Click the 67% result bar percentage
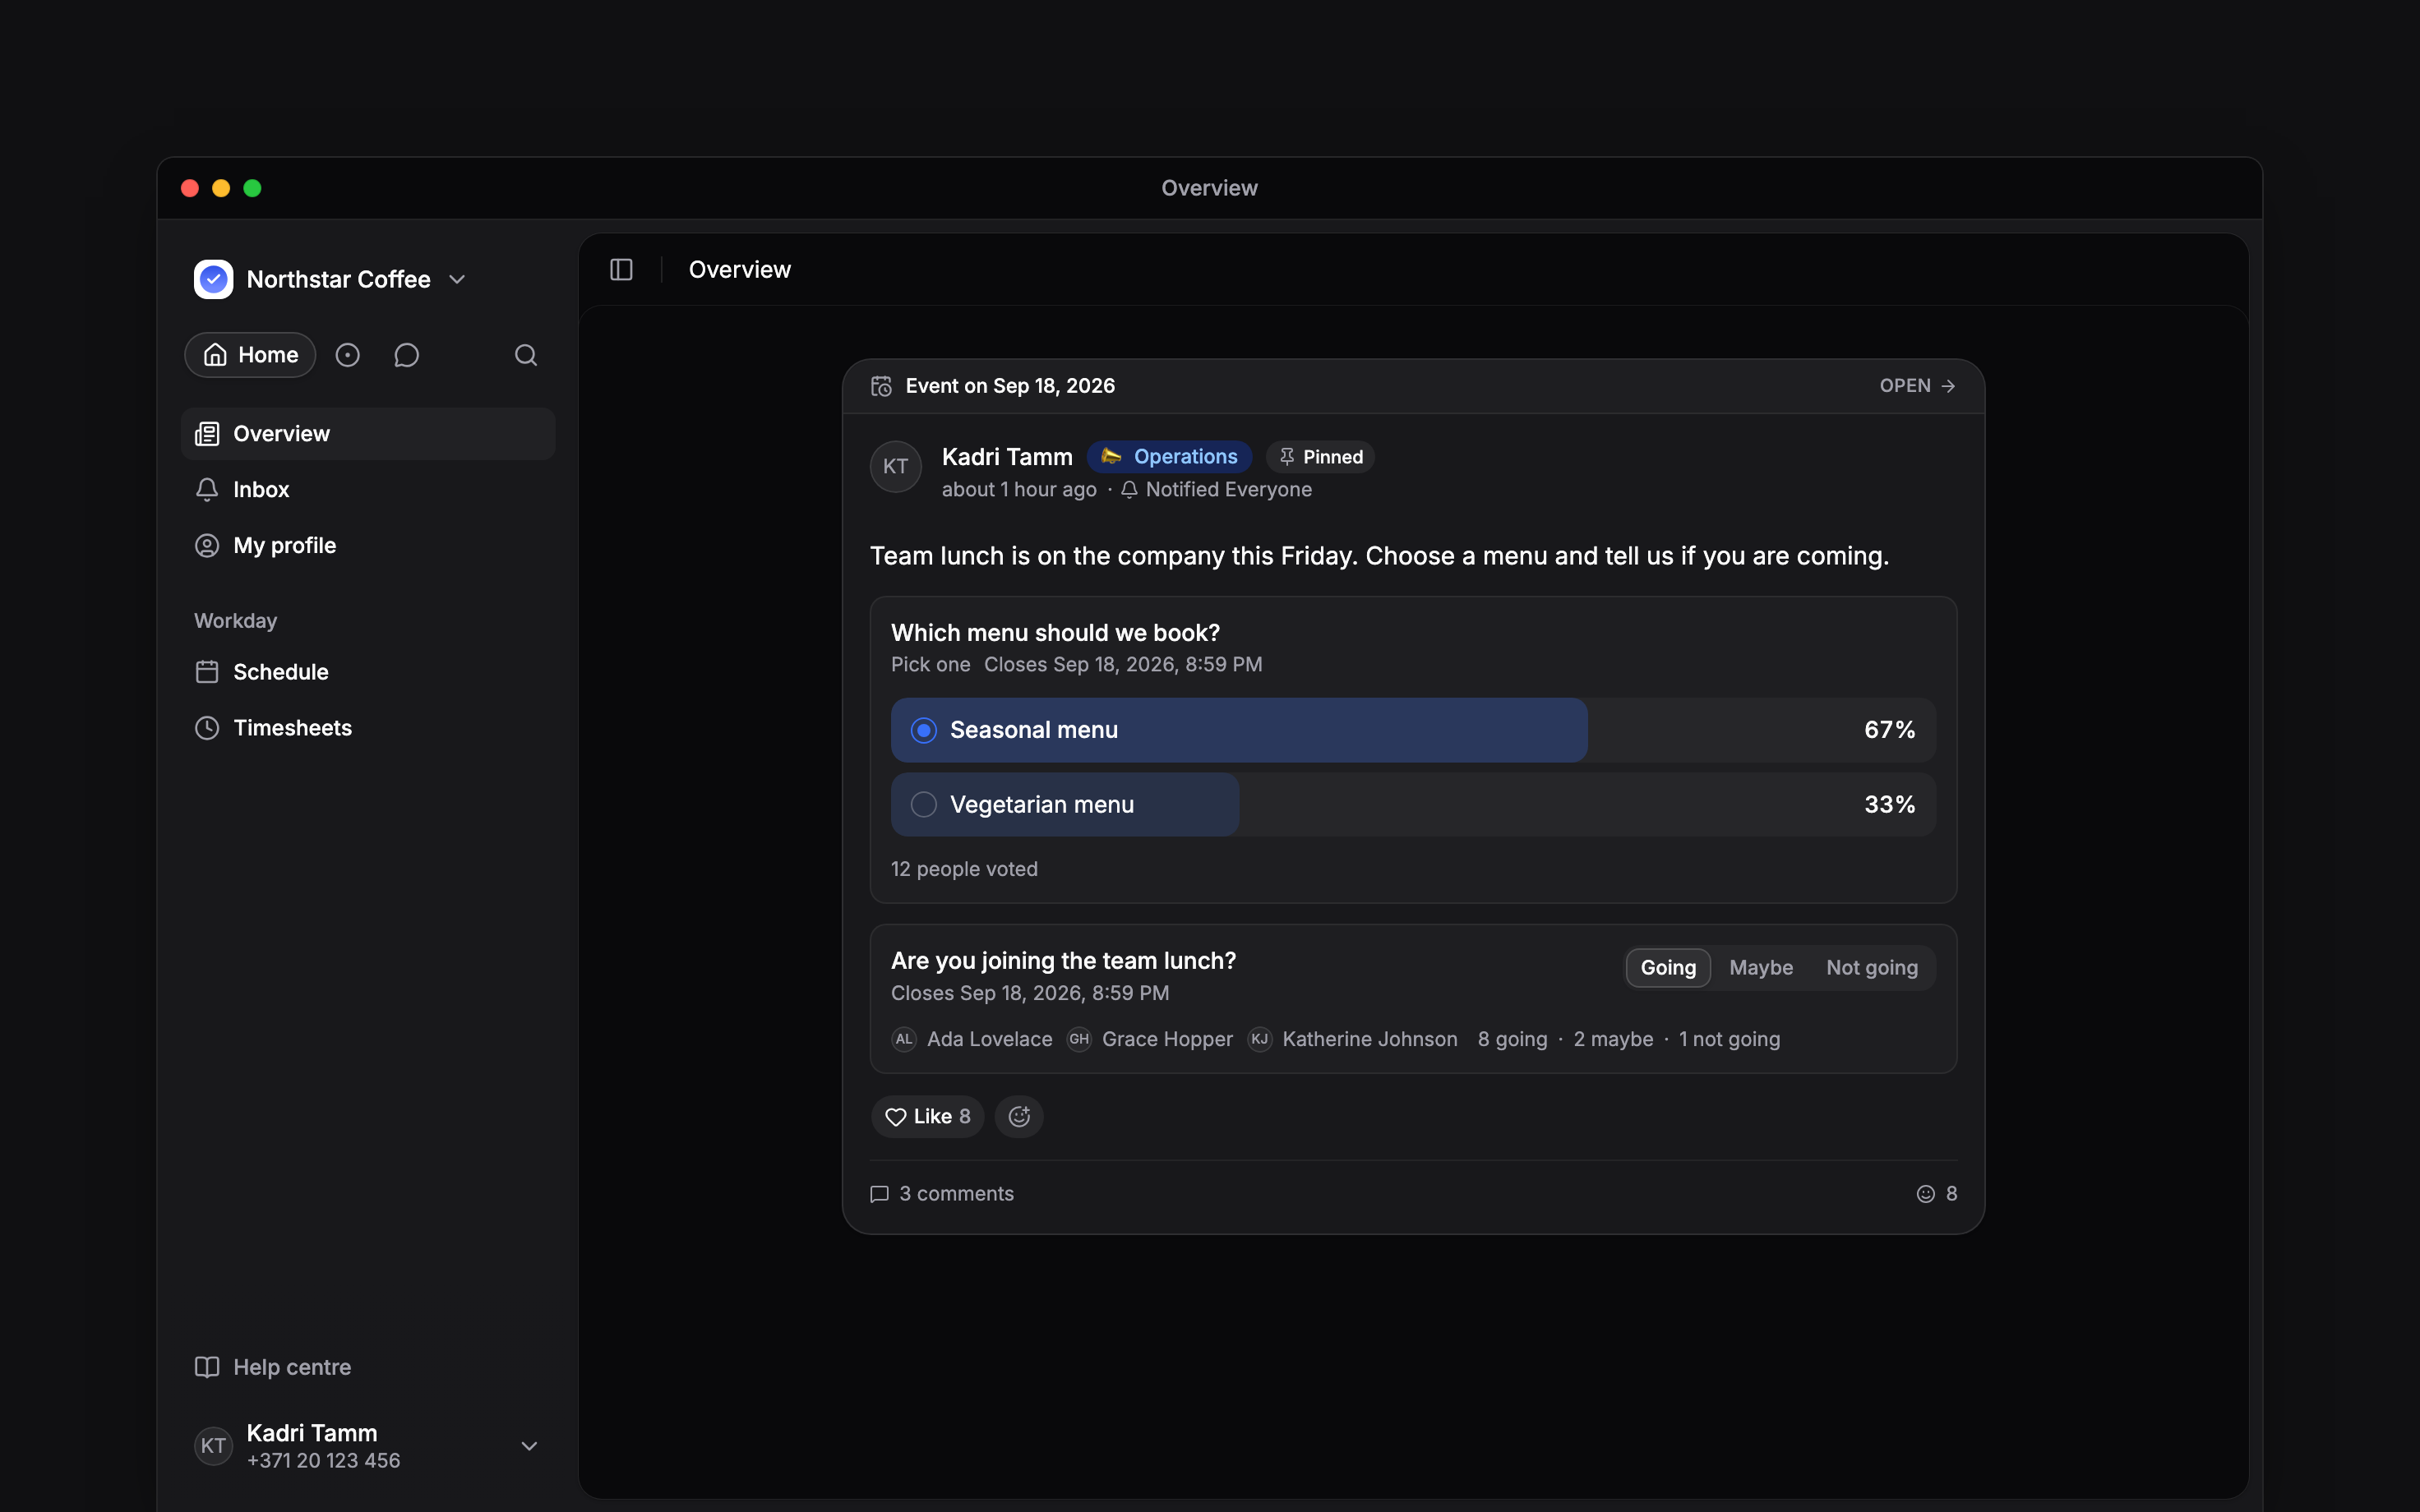 click(x=1889, y=730)
